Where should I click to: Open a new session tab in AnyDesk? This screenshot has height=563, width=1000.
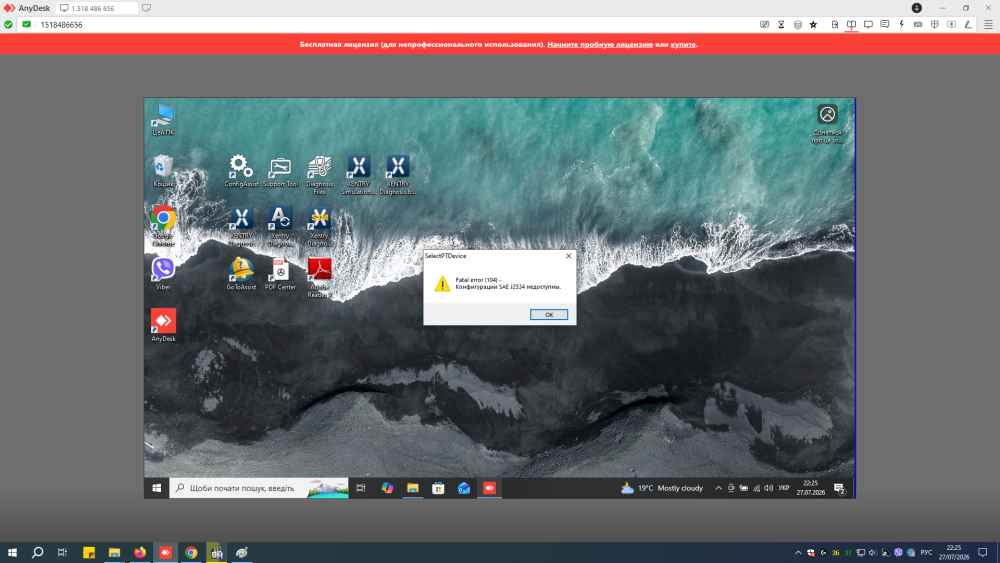point(146,8)
